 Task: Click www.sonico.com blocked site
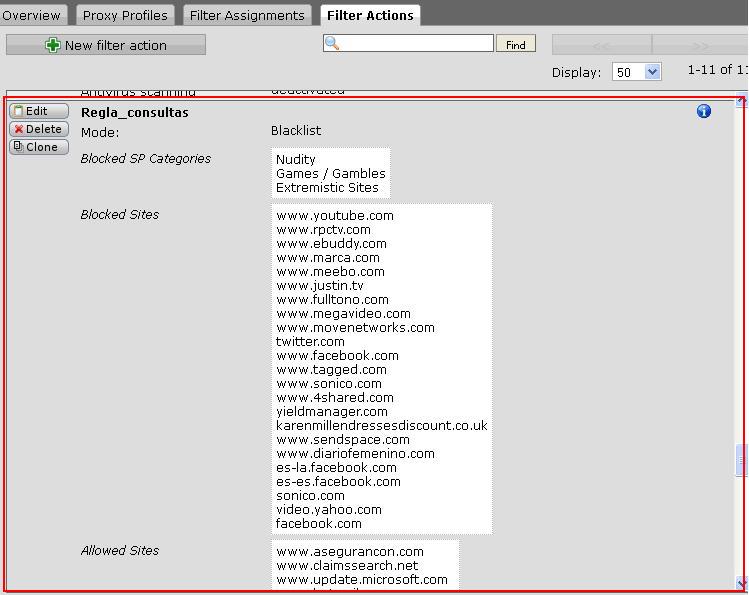pos(329,383)
